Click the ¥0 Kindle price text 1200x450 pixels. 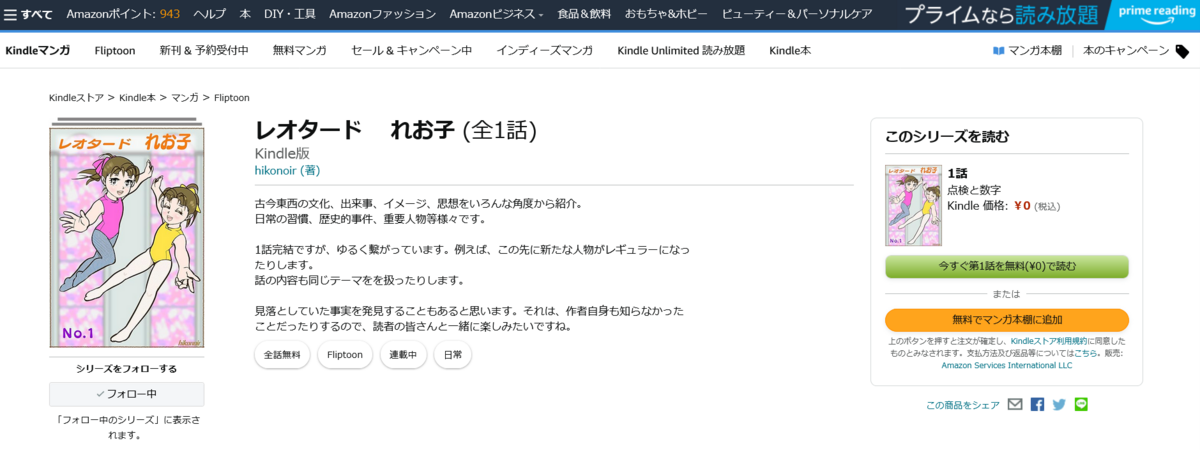tap(1022, 206)
